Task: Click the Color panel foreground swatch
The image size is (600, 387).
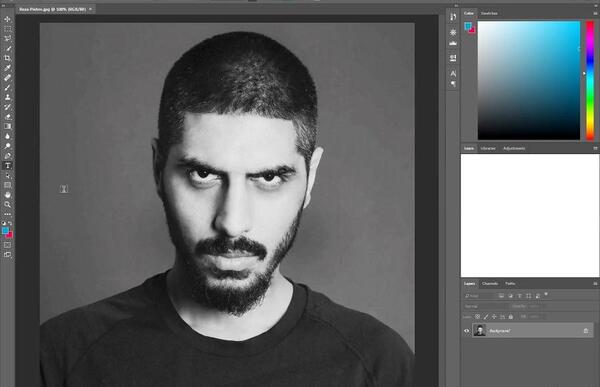Action: tap(468, 26)
